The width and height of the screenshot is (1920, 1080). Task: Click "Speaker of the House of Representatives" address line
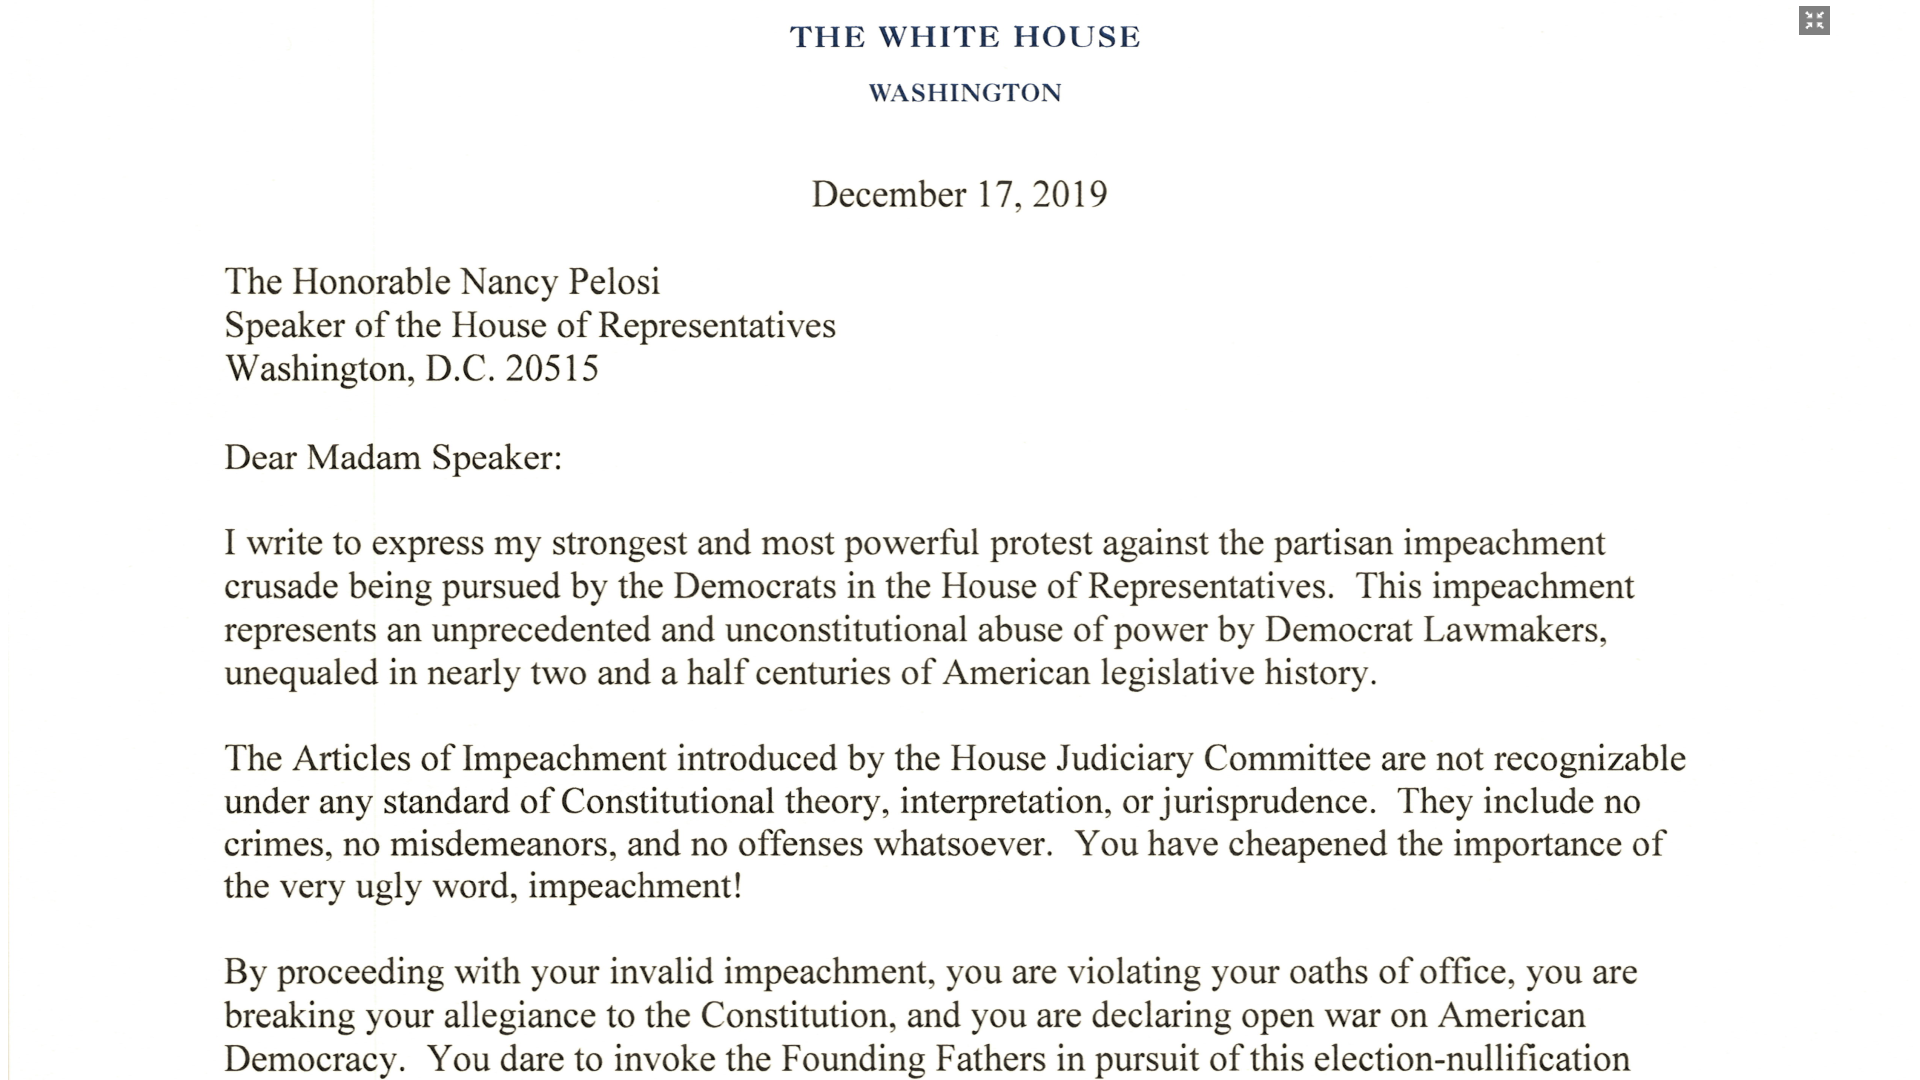pyautogui.click(x=530, y=326)
